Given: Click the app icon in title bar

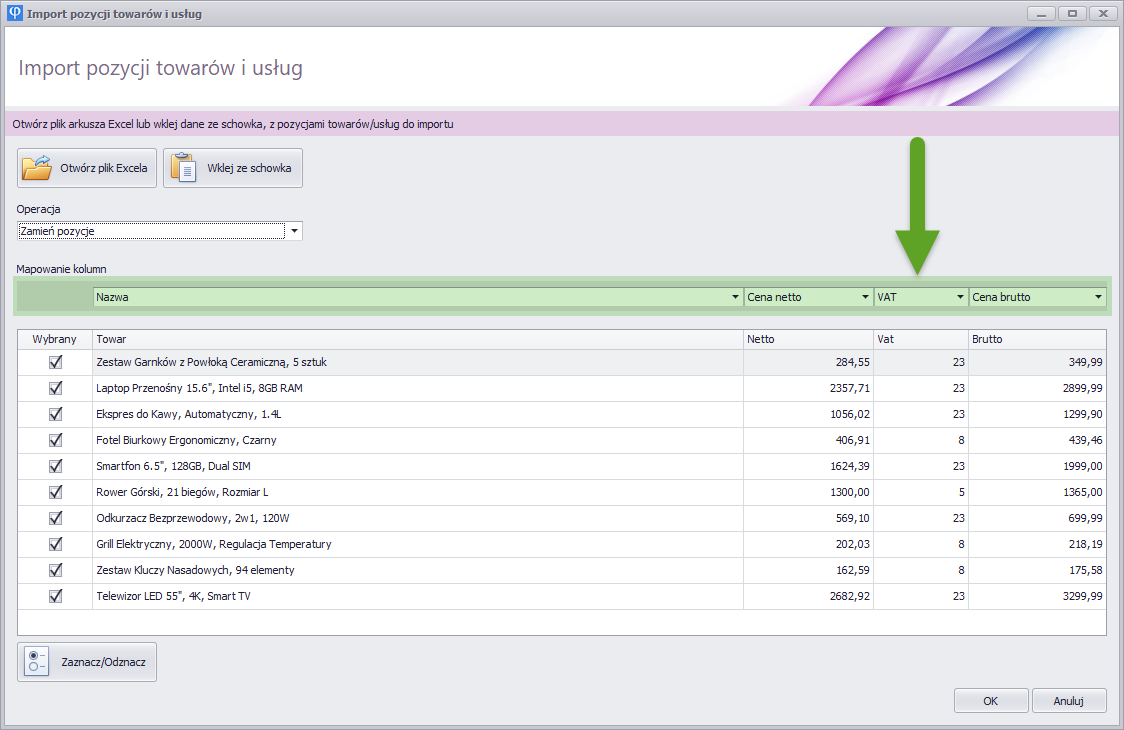Looking at the screenshot, I should (14, 14).
